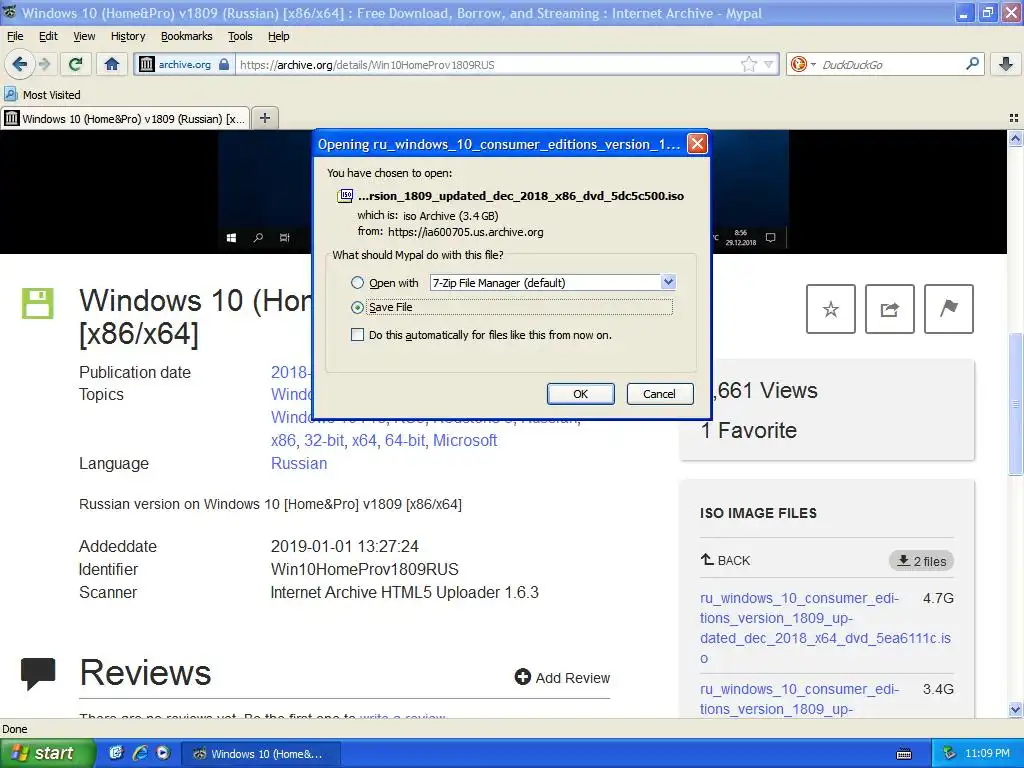Click the Windows 10 (Home&... taskbar button
1024x768 pixels.
coord(260,754)
